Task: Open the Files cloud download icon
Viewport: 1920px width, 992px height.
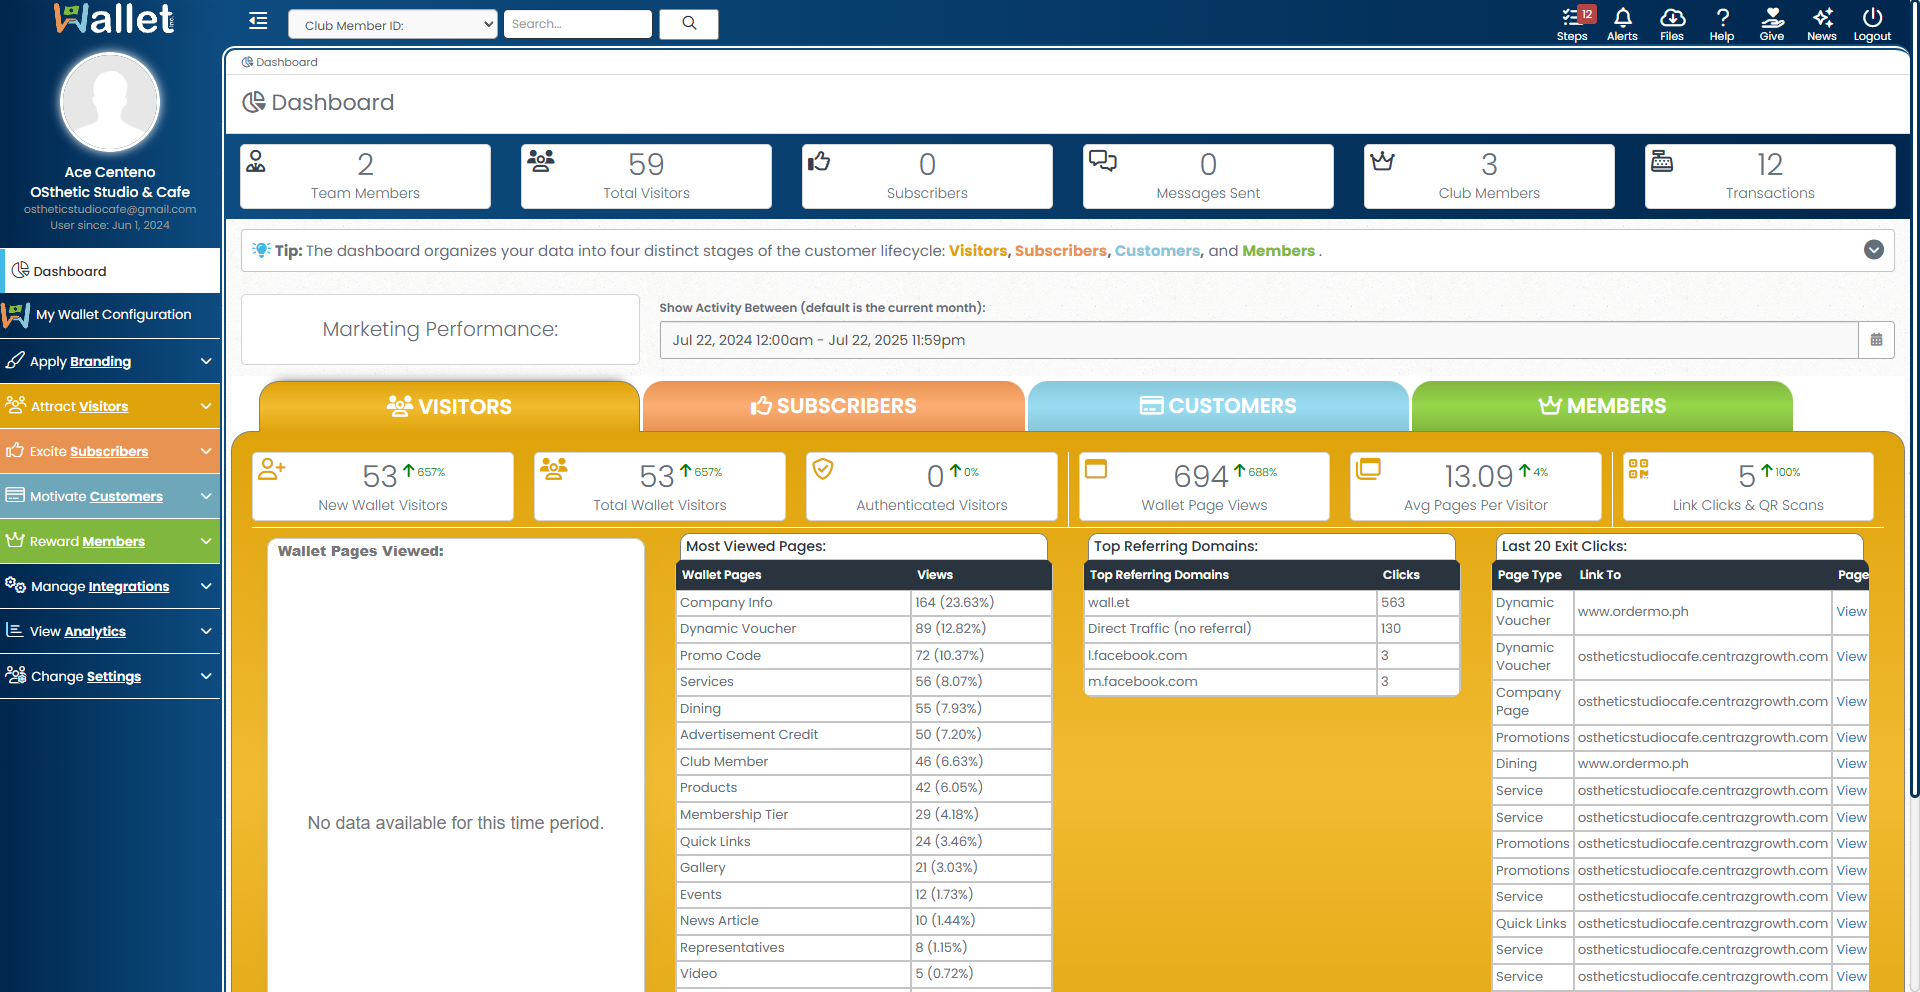Action: [x=1672, y=23]
